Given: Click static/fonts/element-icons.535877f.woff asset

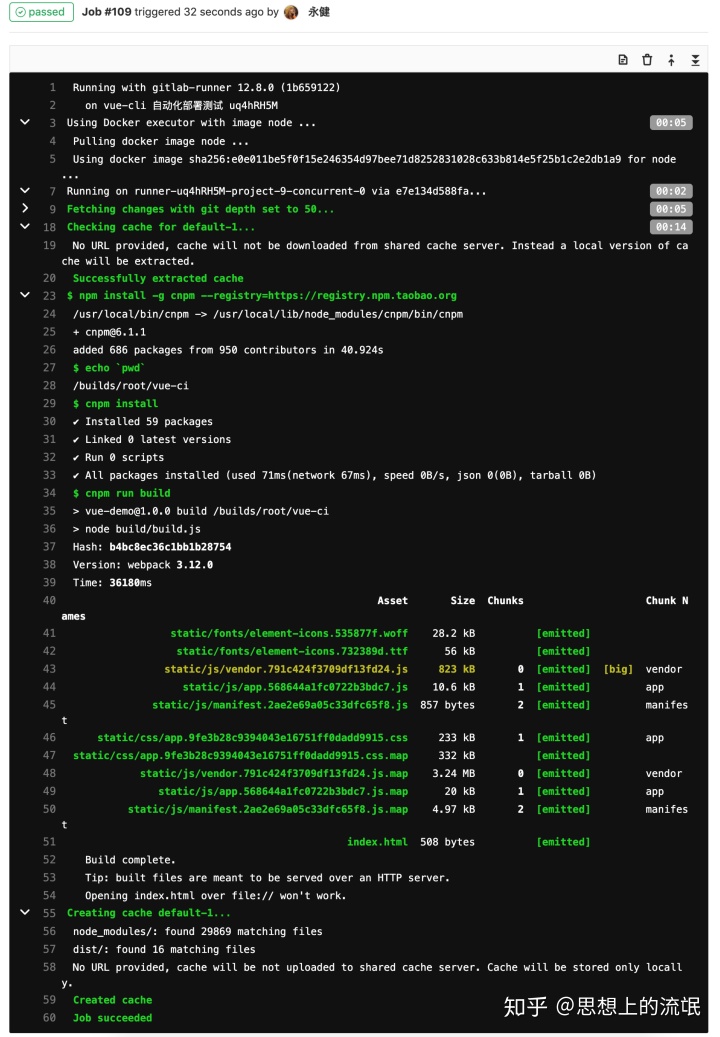Looking at the screenshot, I should (x=289, y=634).
